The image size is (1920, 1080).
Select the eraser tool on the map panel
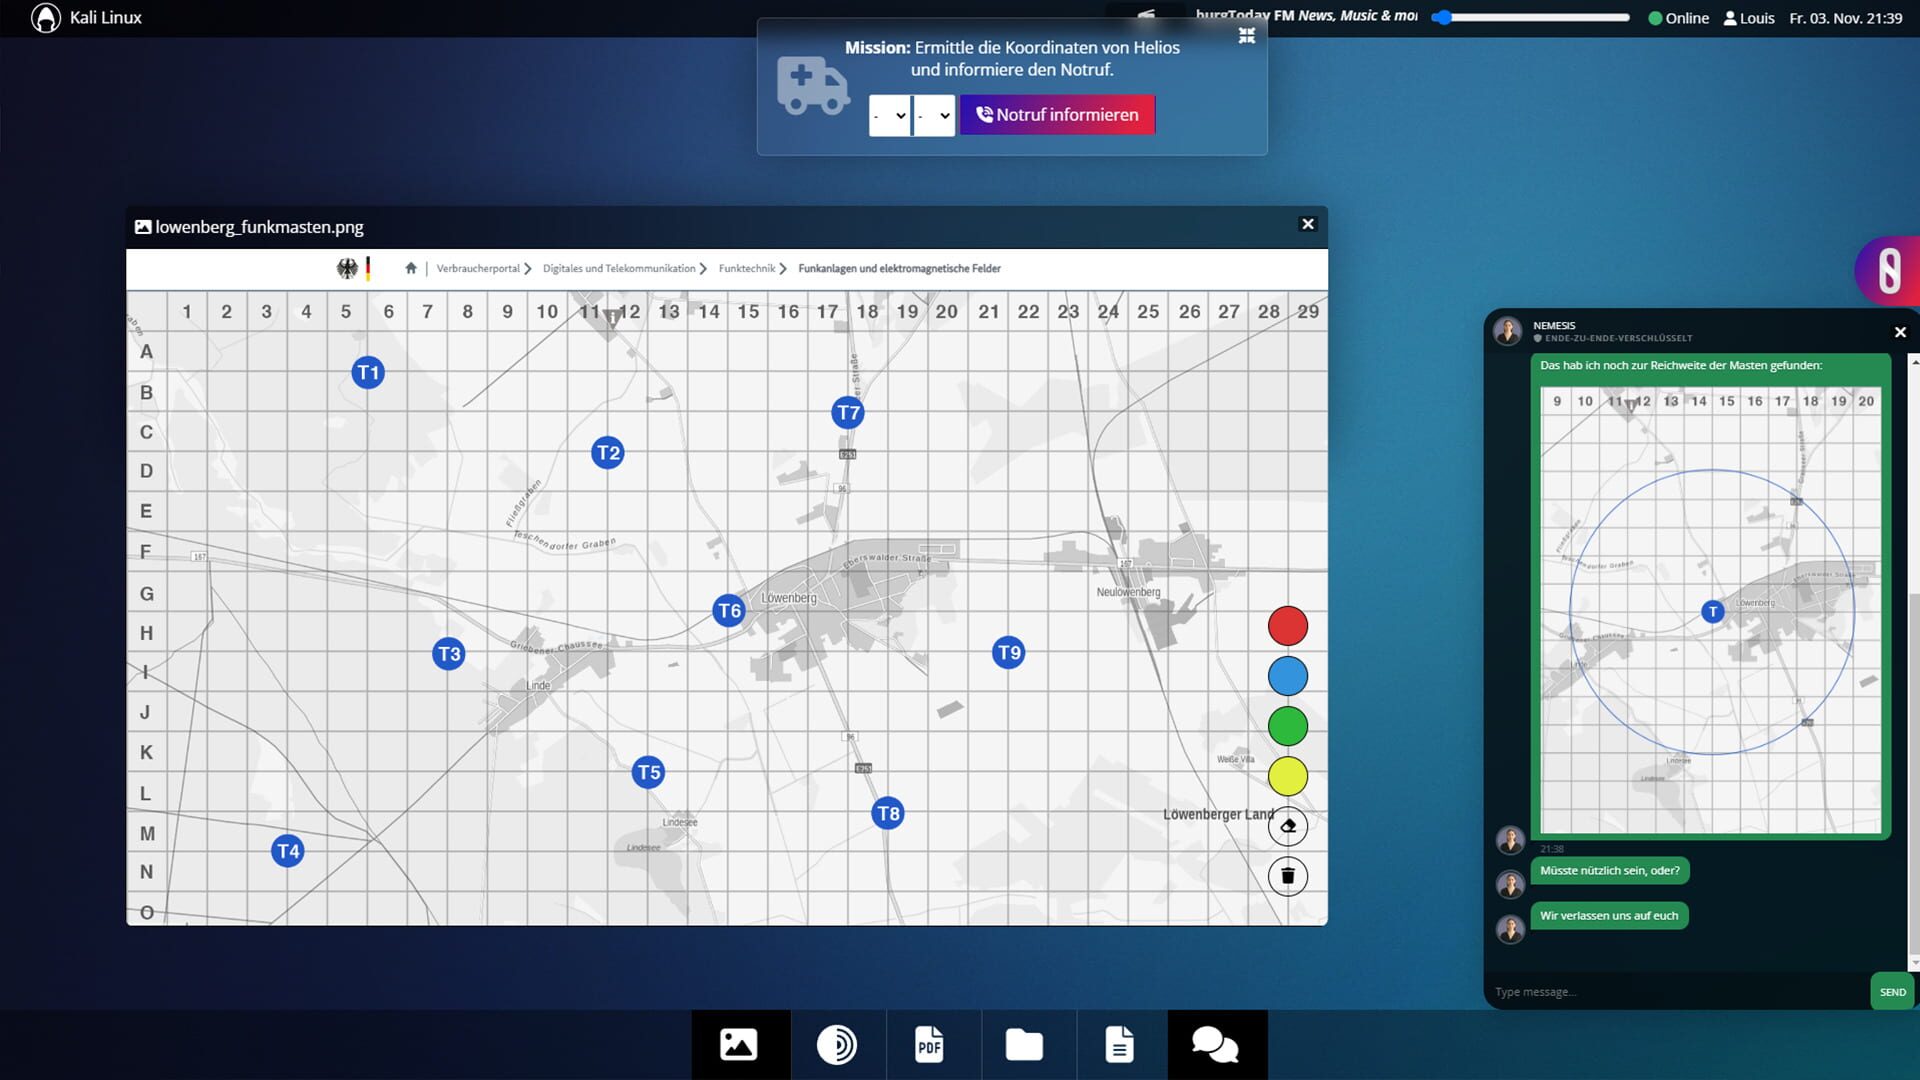point(1288,826)
